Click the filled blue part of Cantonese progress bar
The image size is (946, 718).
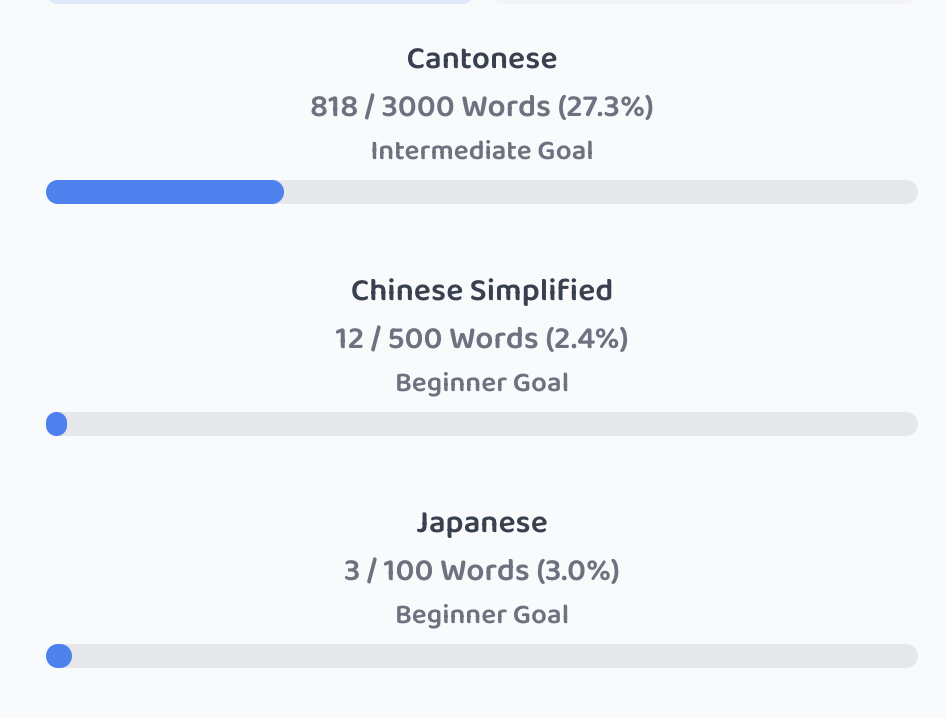click(165, 192)
